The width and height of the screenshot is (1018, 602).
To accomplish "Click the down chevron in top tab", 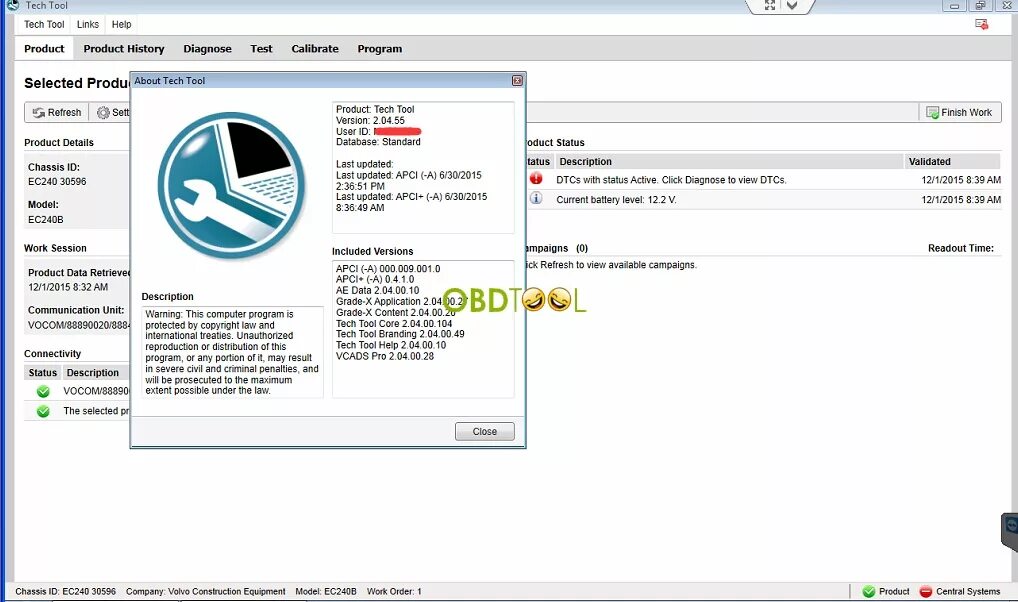I will (792, 6).
